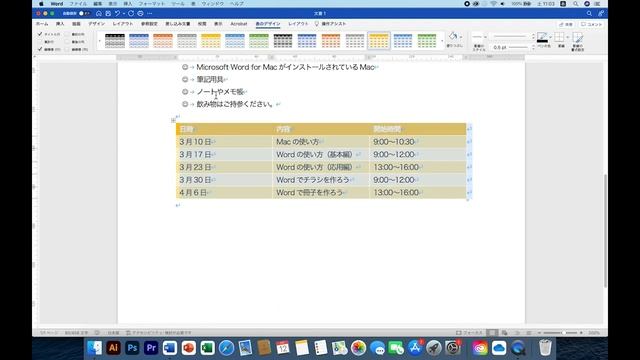Click the accessibility status in the status bar

point(158,333)
